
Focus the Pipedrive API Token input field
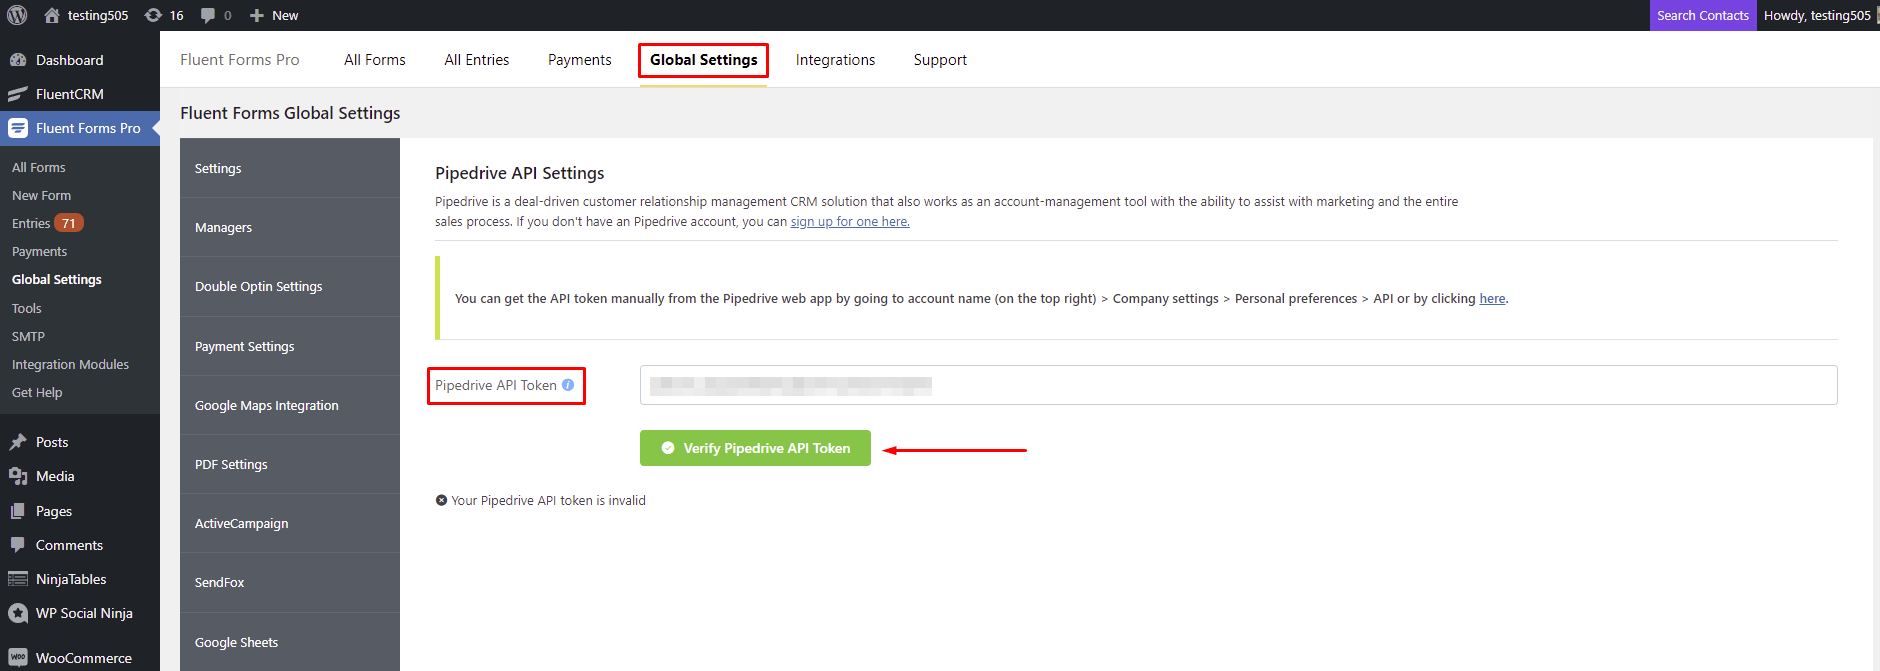pos(1238,385)
